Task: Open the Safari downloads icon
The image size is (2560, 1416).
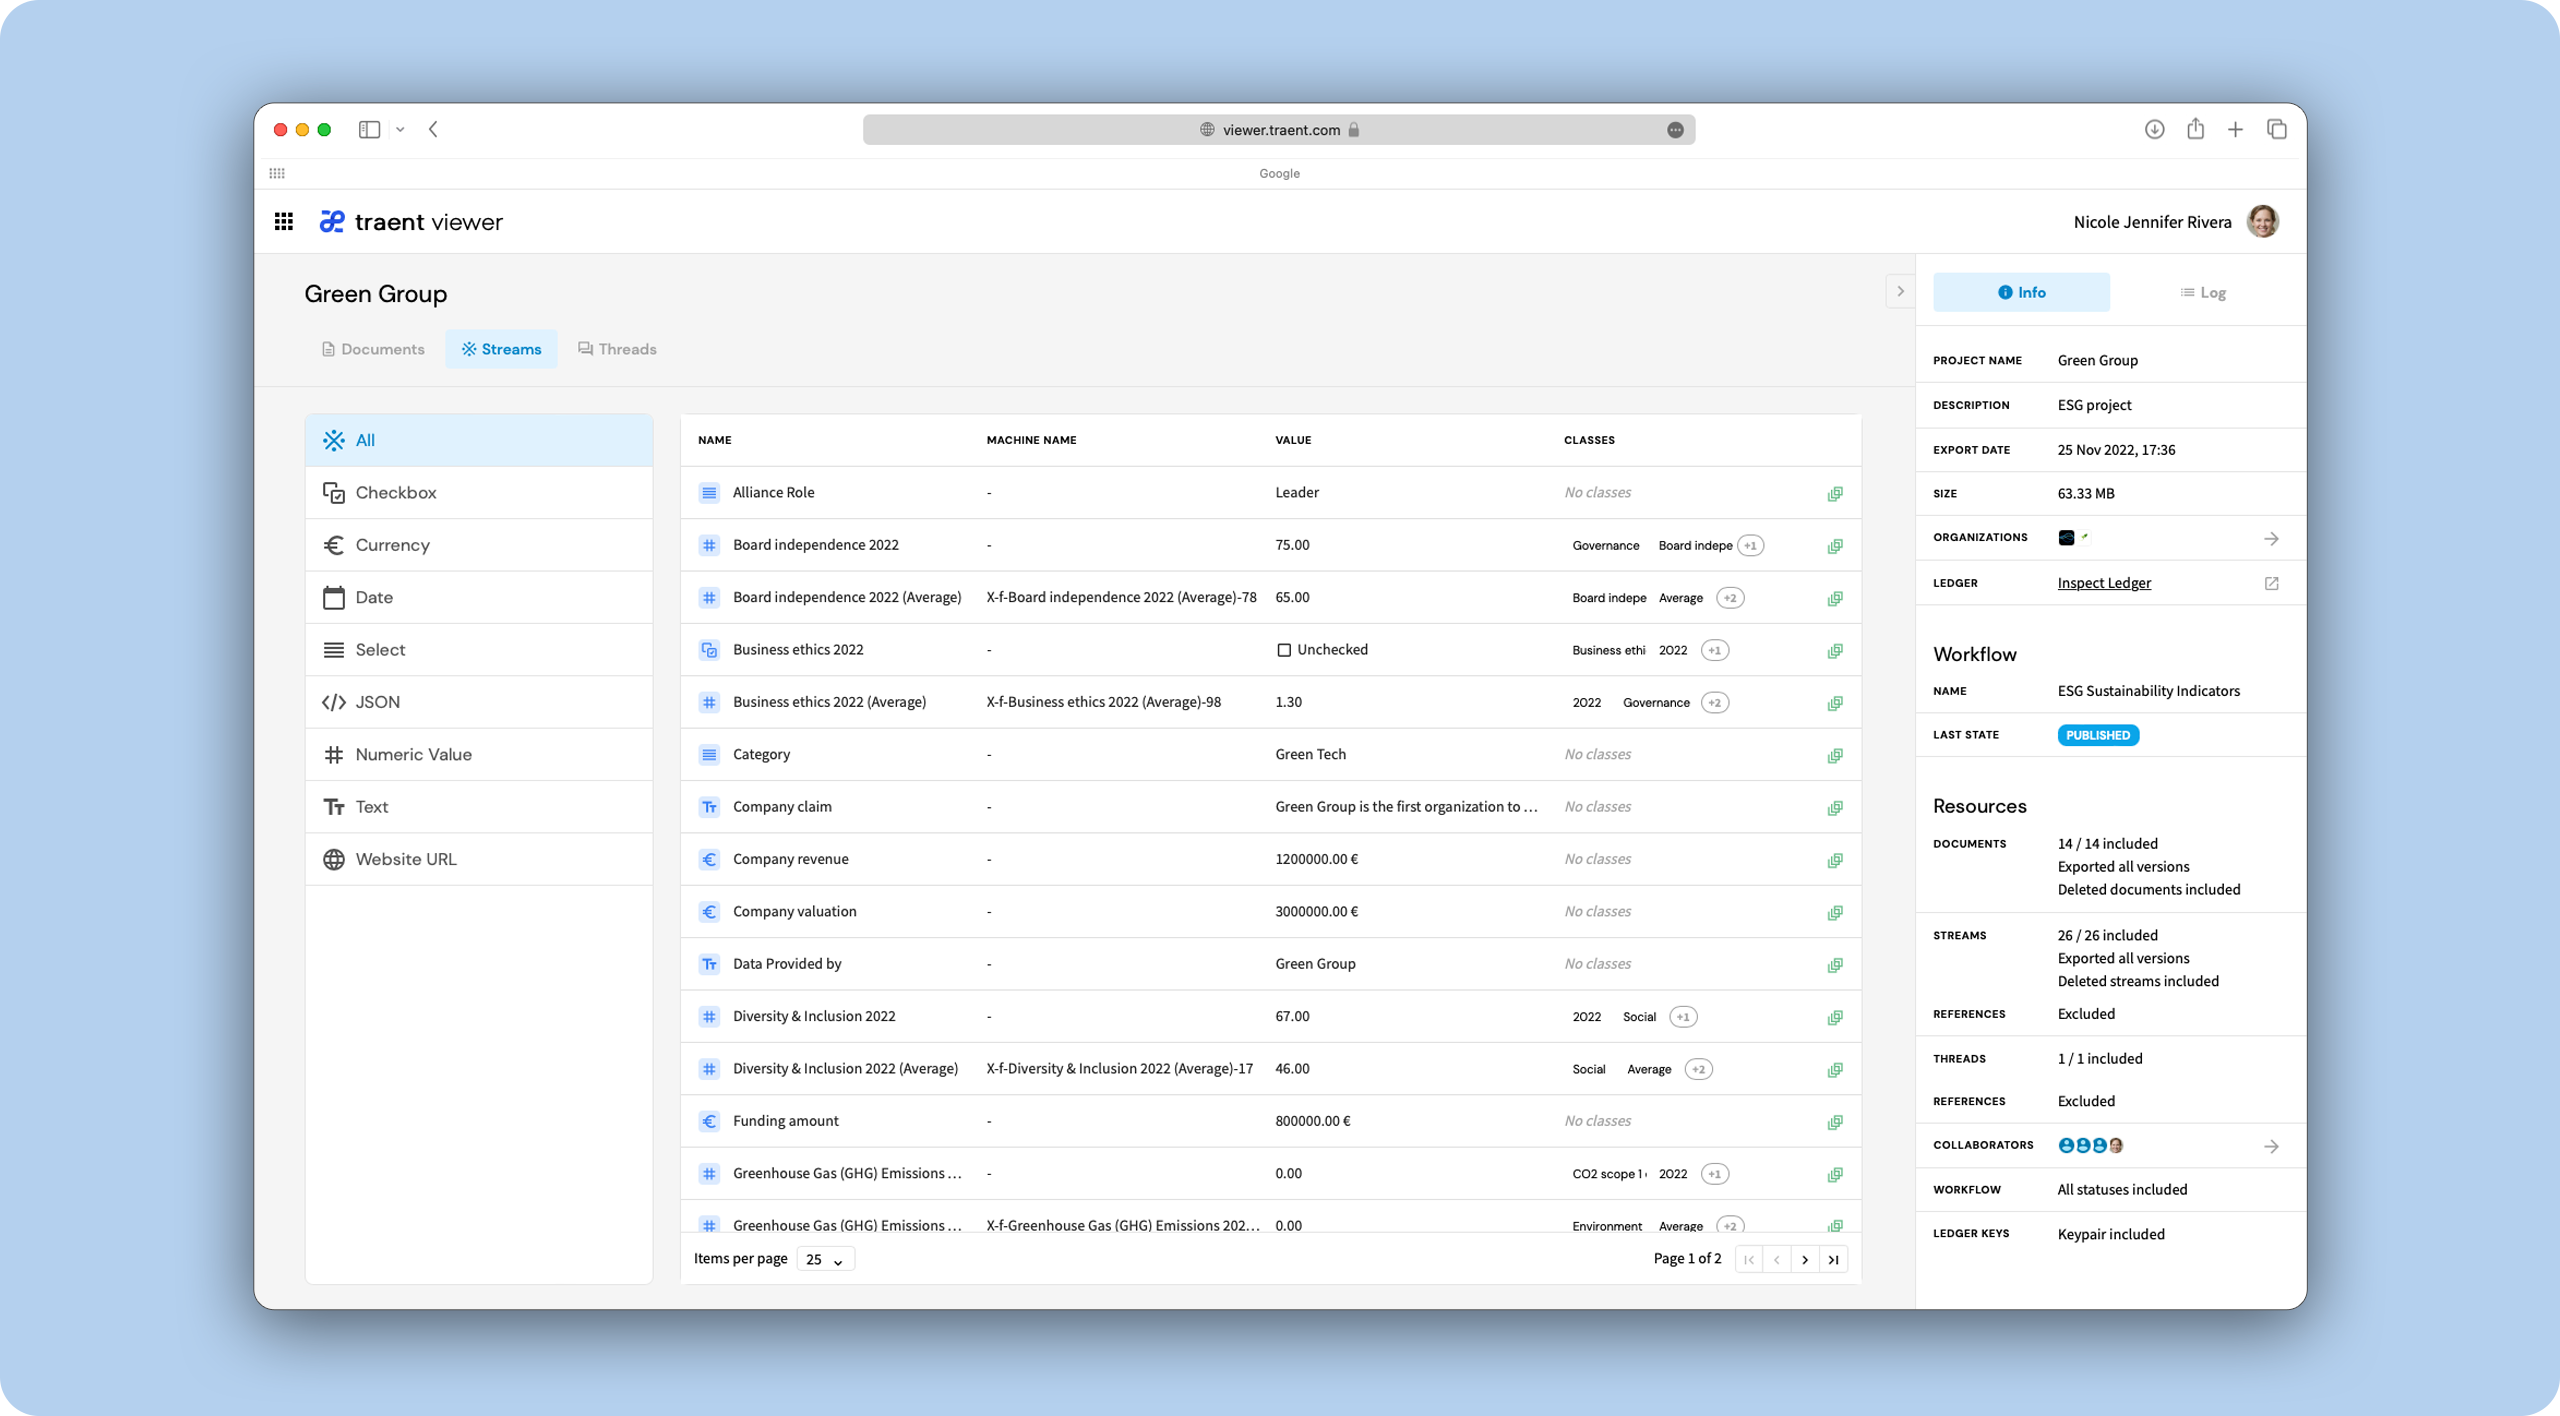Action: click(2155, 130)
